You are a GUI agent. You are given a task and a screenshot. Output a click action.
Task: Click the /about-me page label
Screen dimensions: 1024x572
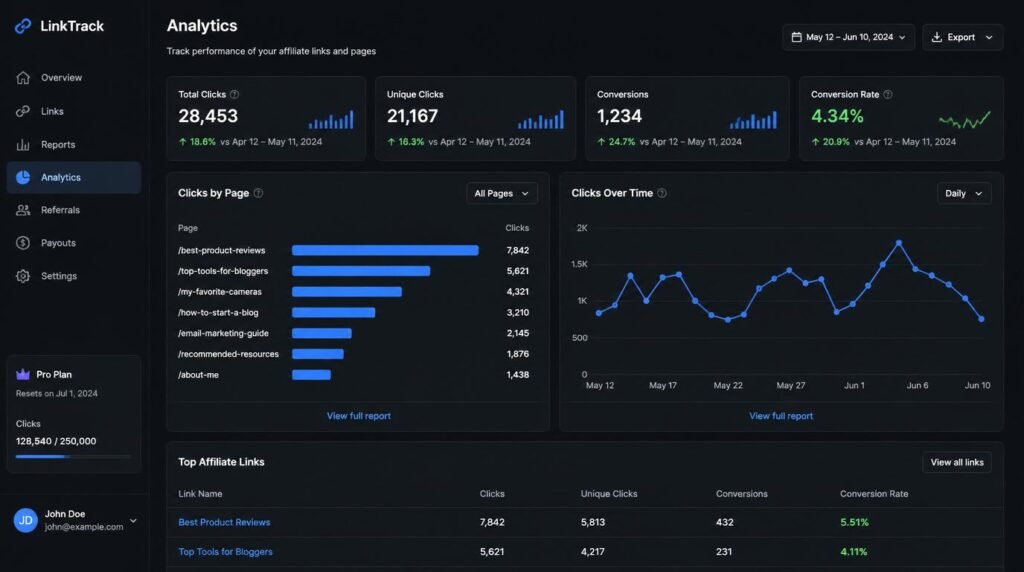(x=198, y=375)
